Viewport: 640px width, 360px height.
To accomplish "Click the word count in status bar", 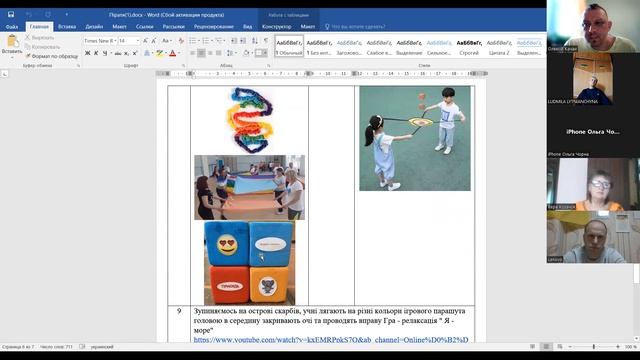I will (x=56, y=347).
